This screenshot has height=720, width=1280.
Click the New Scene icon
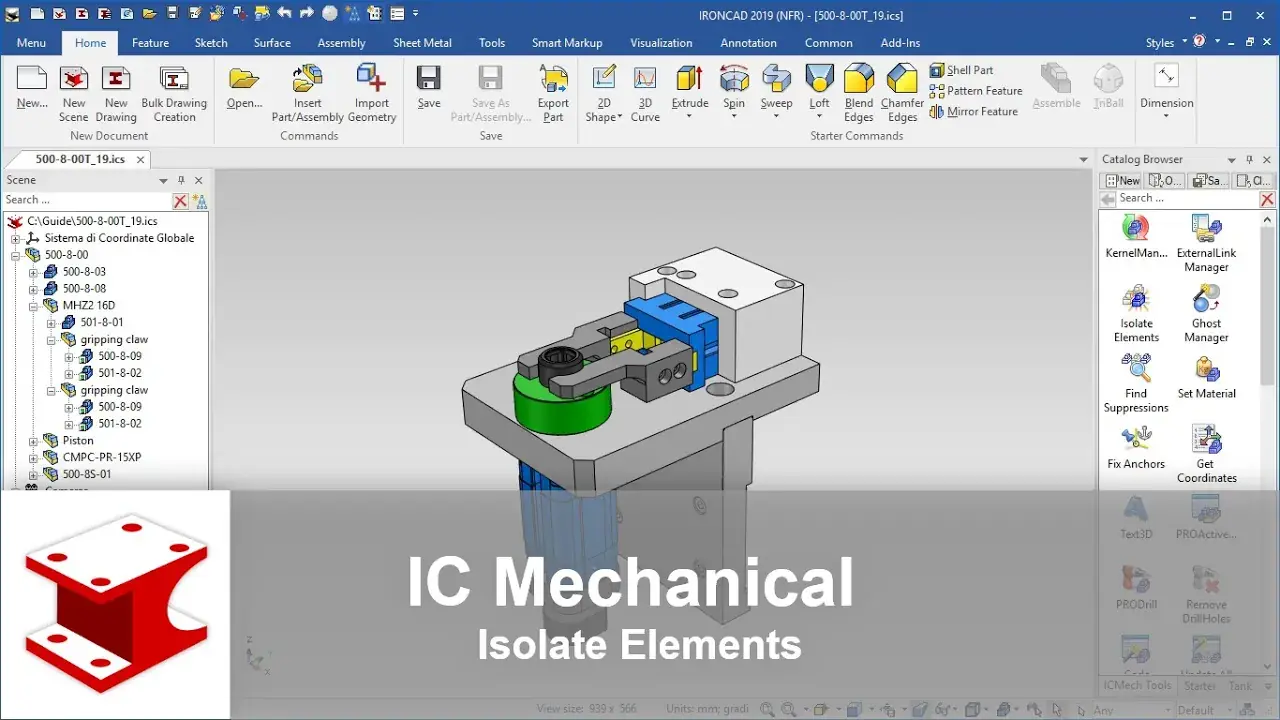[x=74, y=79]
